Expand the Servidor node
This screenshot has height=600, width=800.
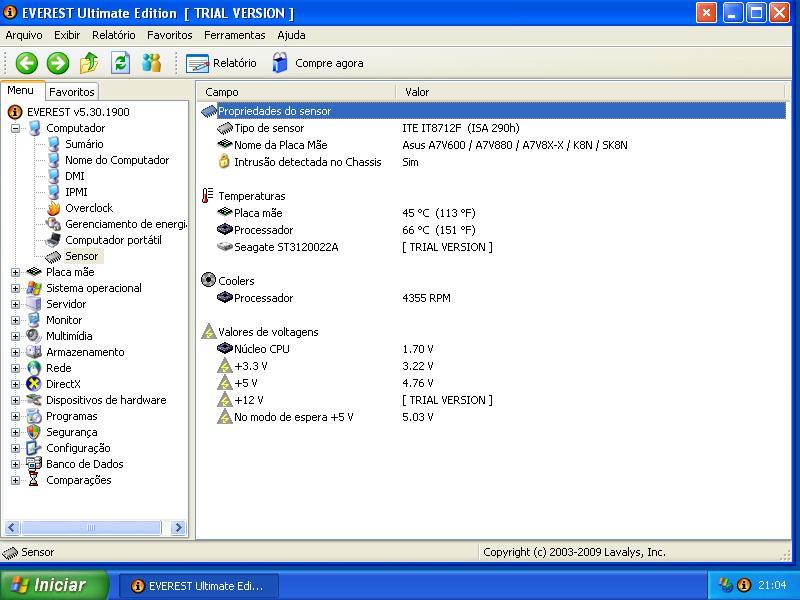[15, 304]
